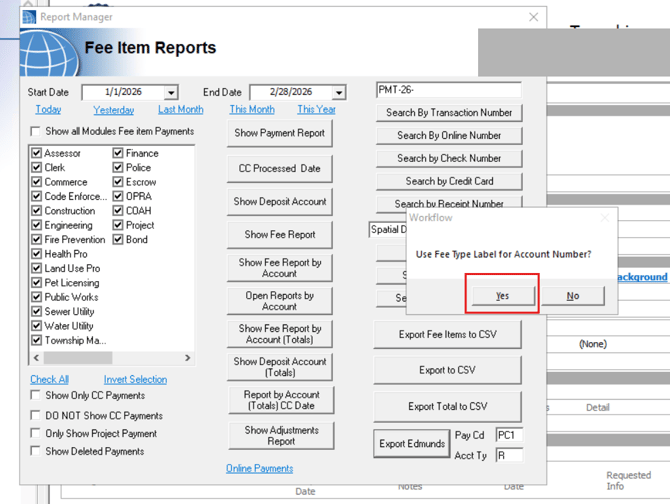The width and height of the screenshot is (670, 504).
Task: Click Export Fee Items to CSV
Action: pos(447,334)
